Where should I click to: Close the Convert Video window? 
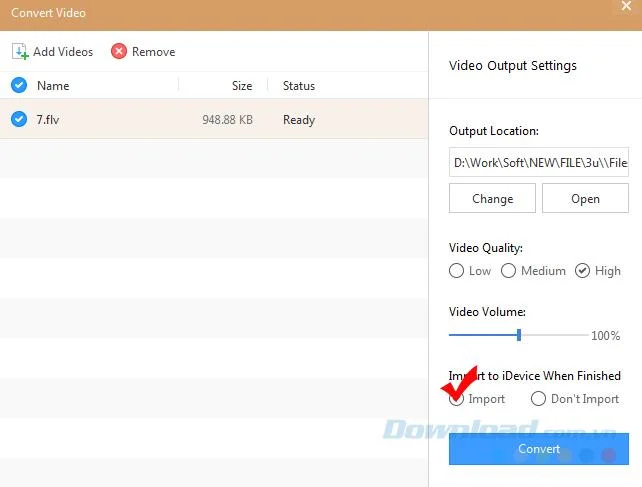pos(626,6)
